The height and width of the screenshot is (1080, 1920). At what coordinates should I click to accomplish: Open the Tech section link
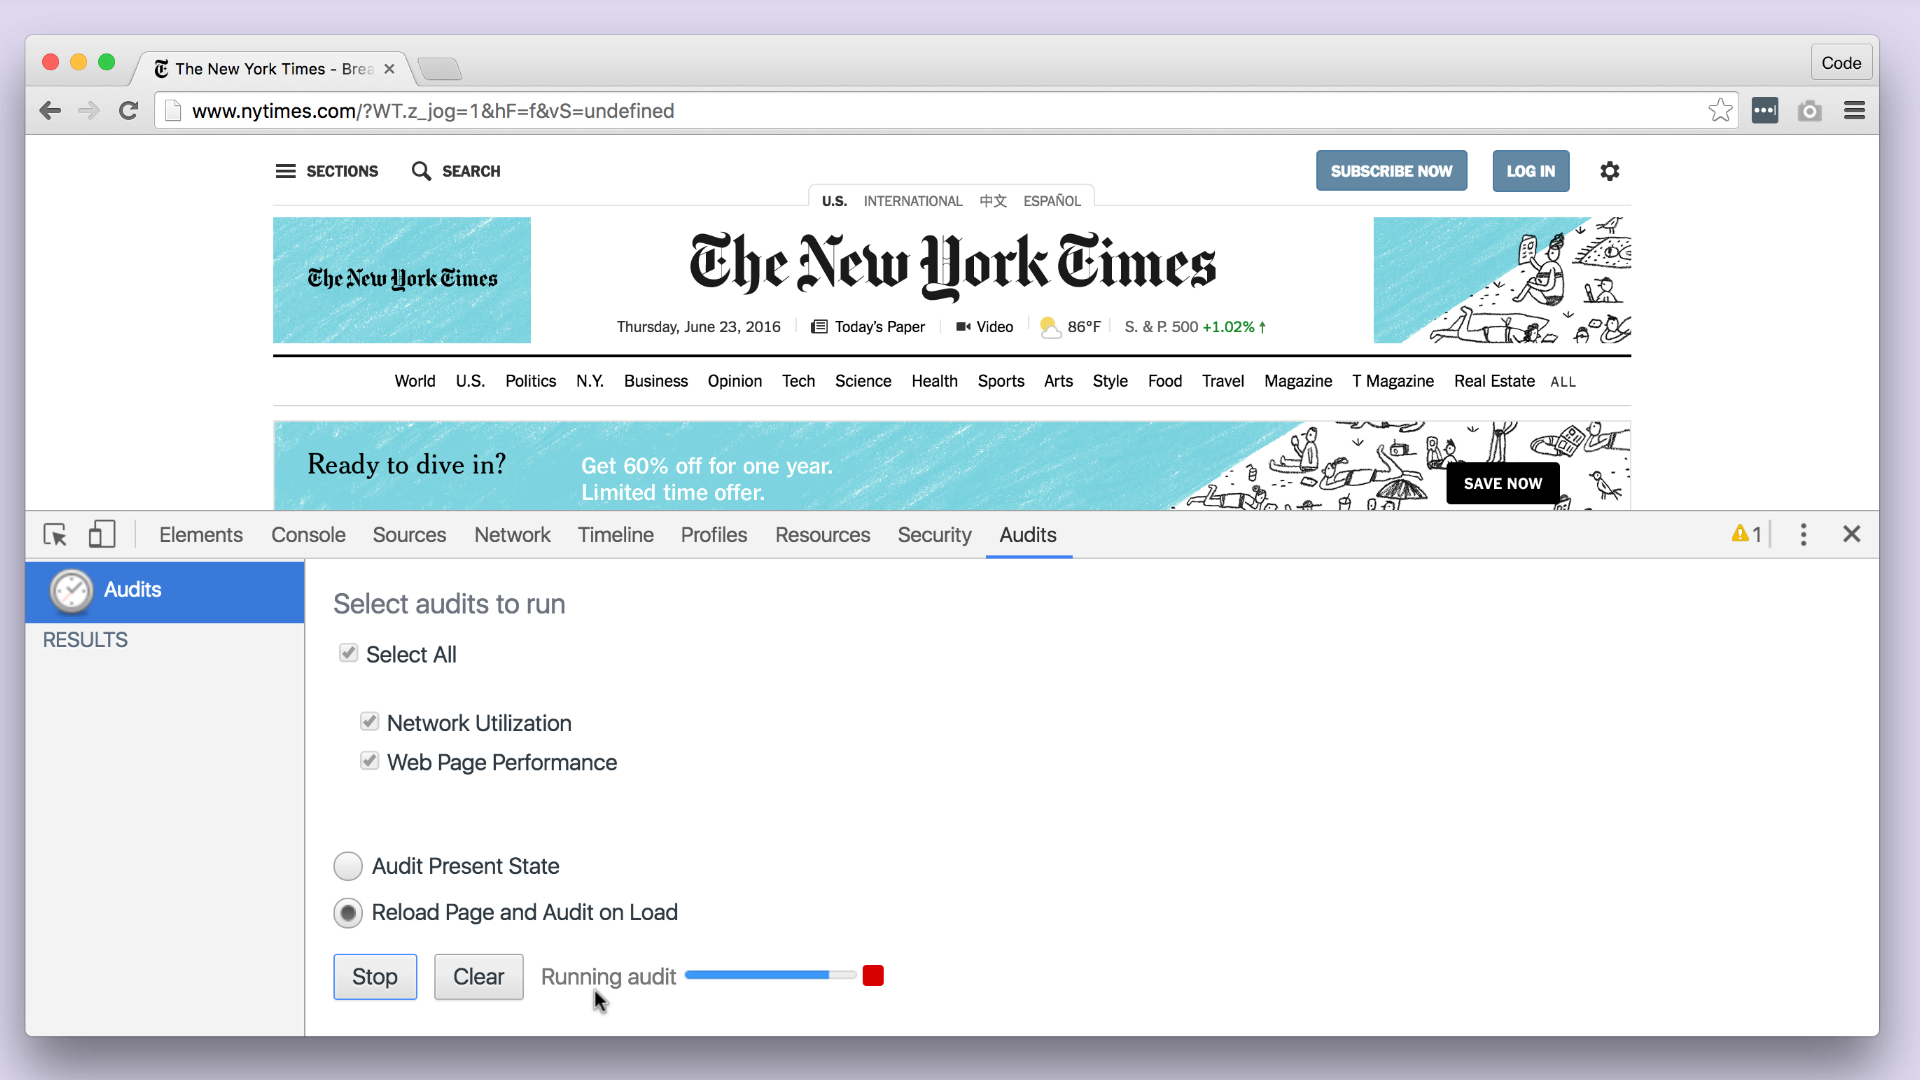[798, 381]
